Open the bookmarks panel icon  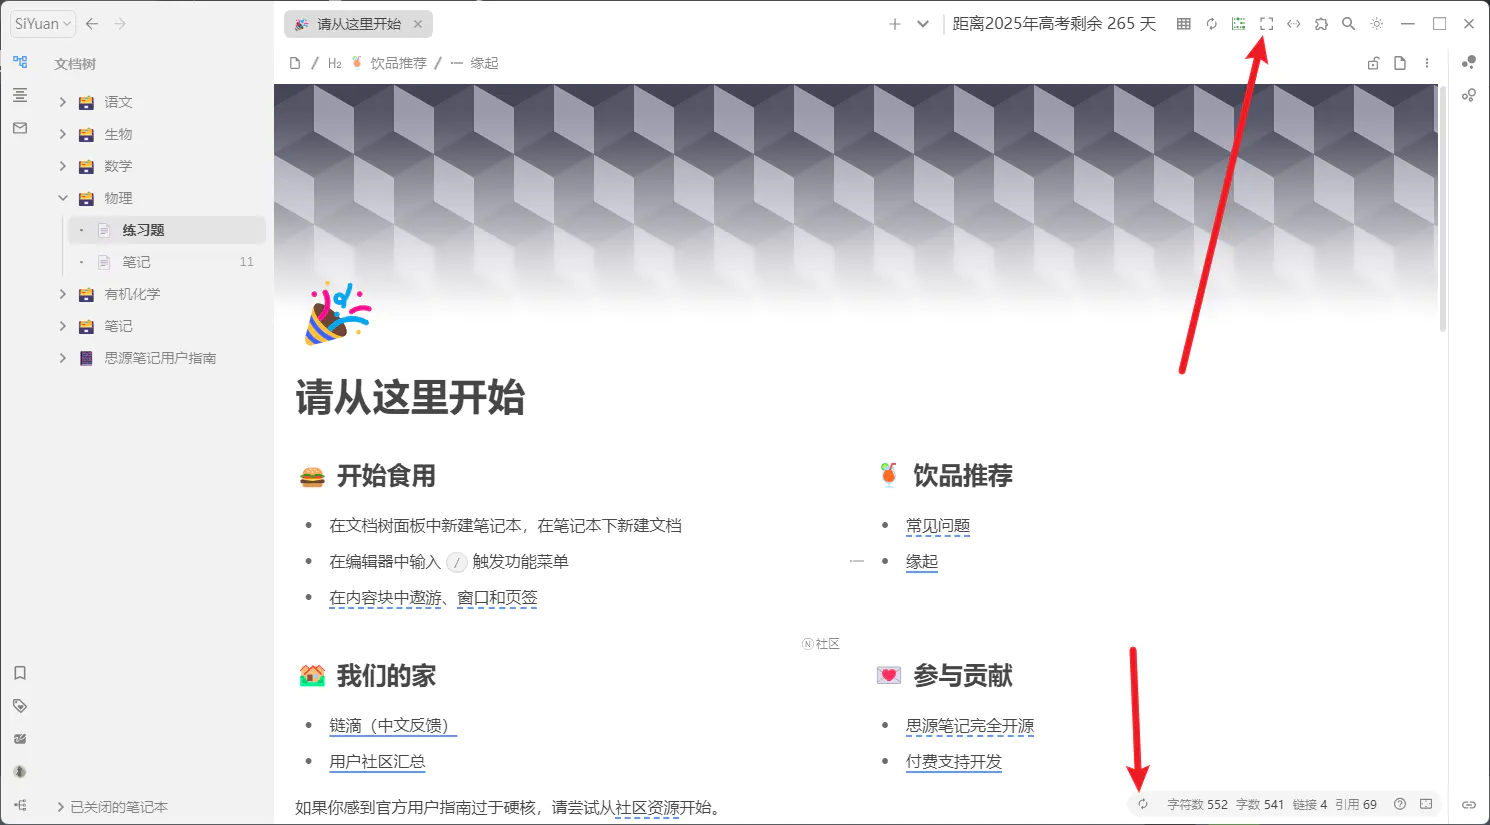click(x=20, y=673)
